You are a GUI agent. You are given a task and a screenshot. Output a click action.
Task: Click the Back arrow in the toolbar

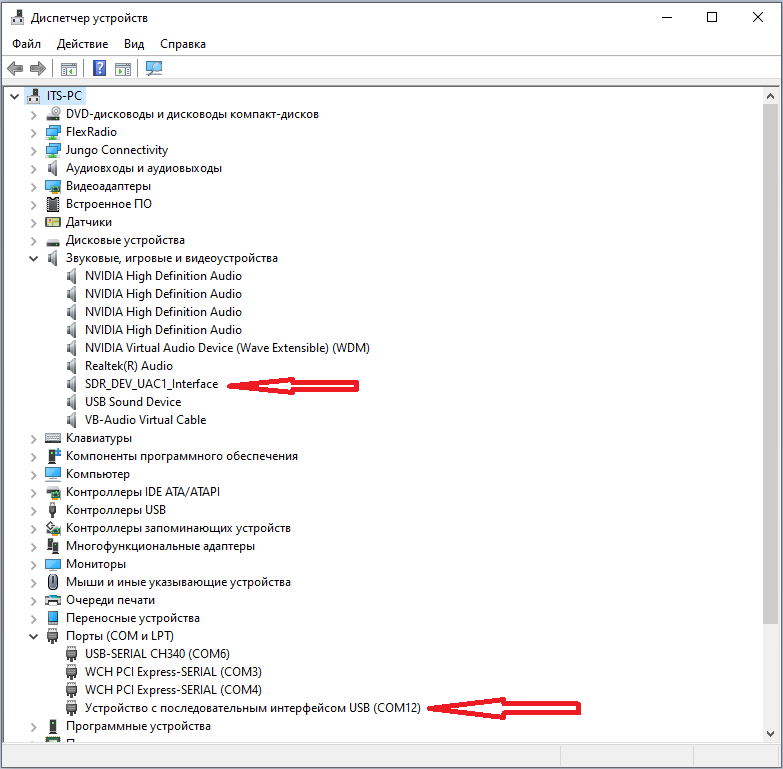click(x=15, y=69)
